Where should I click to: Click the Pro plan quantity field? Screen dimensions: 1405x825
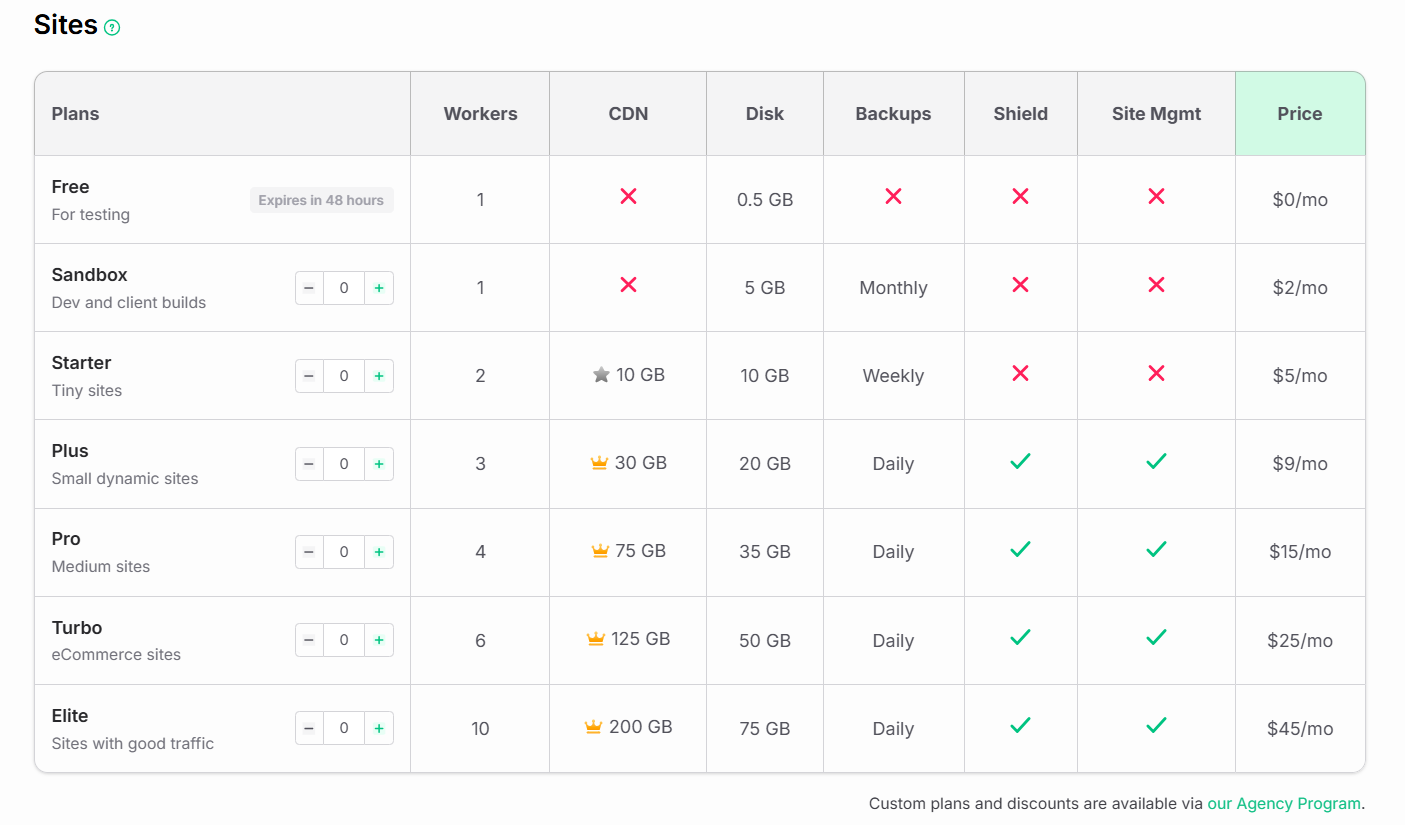(x=344, y=552)
